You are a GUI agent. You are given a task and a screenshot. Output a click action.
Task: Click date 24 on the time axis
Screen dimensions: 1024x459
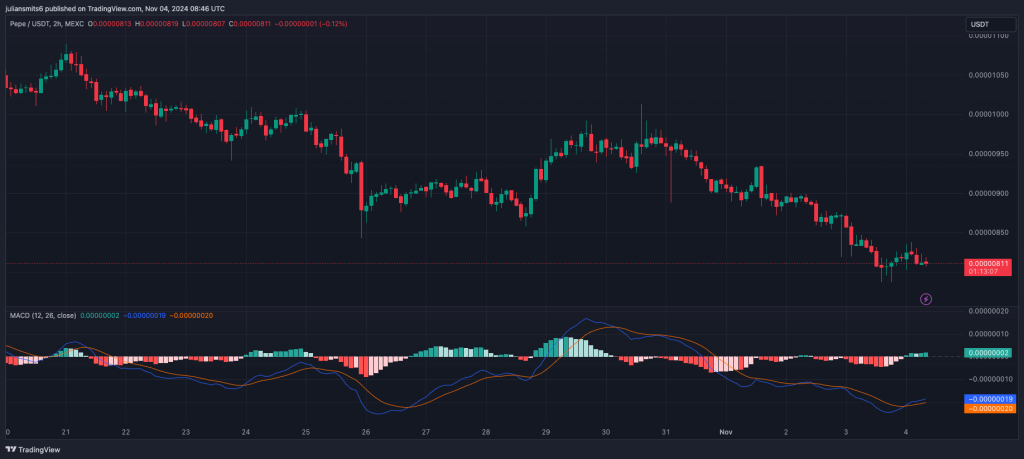[246, 432]
